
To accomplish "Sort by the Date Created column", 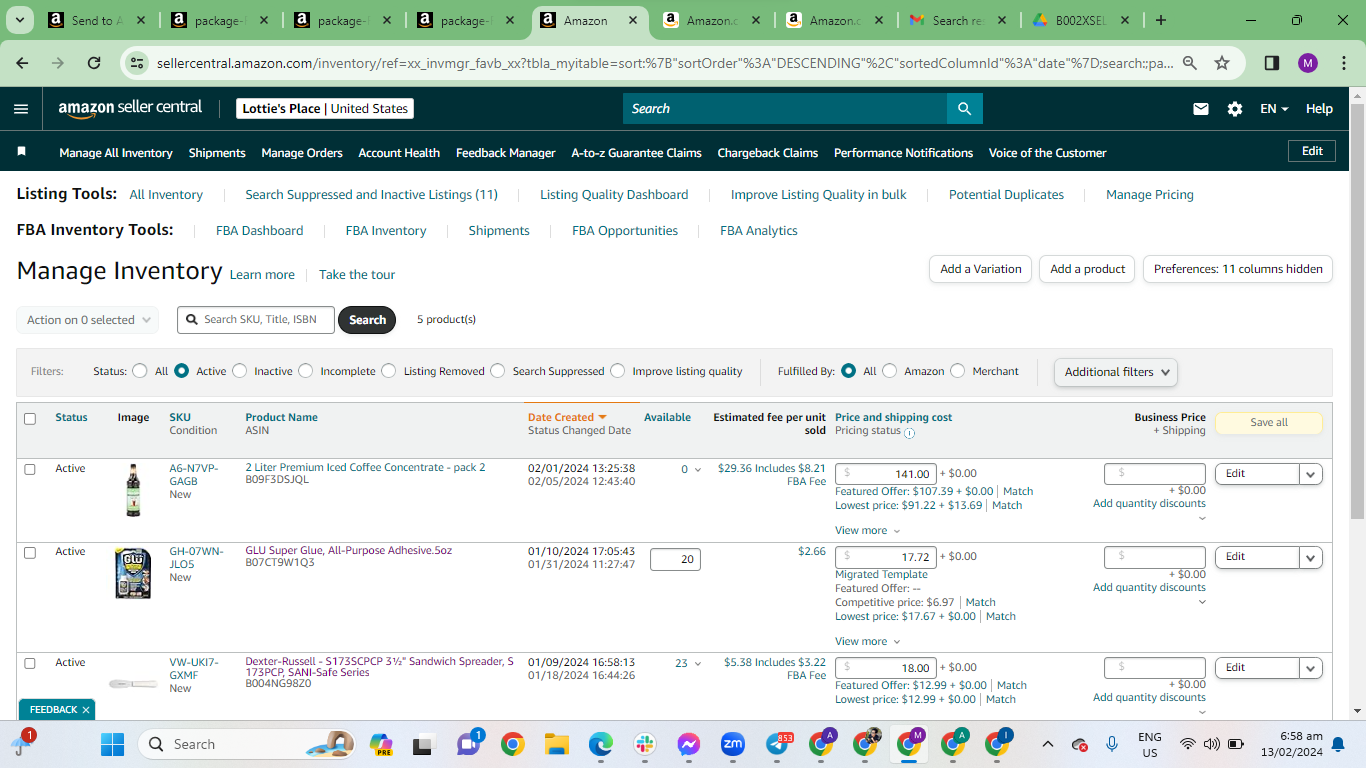I will pyautogui.click(x=567, y=417).
